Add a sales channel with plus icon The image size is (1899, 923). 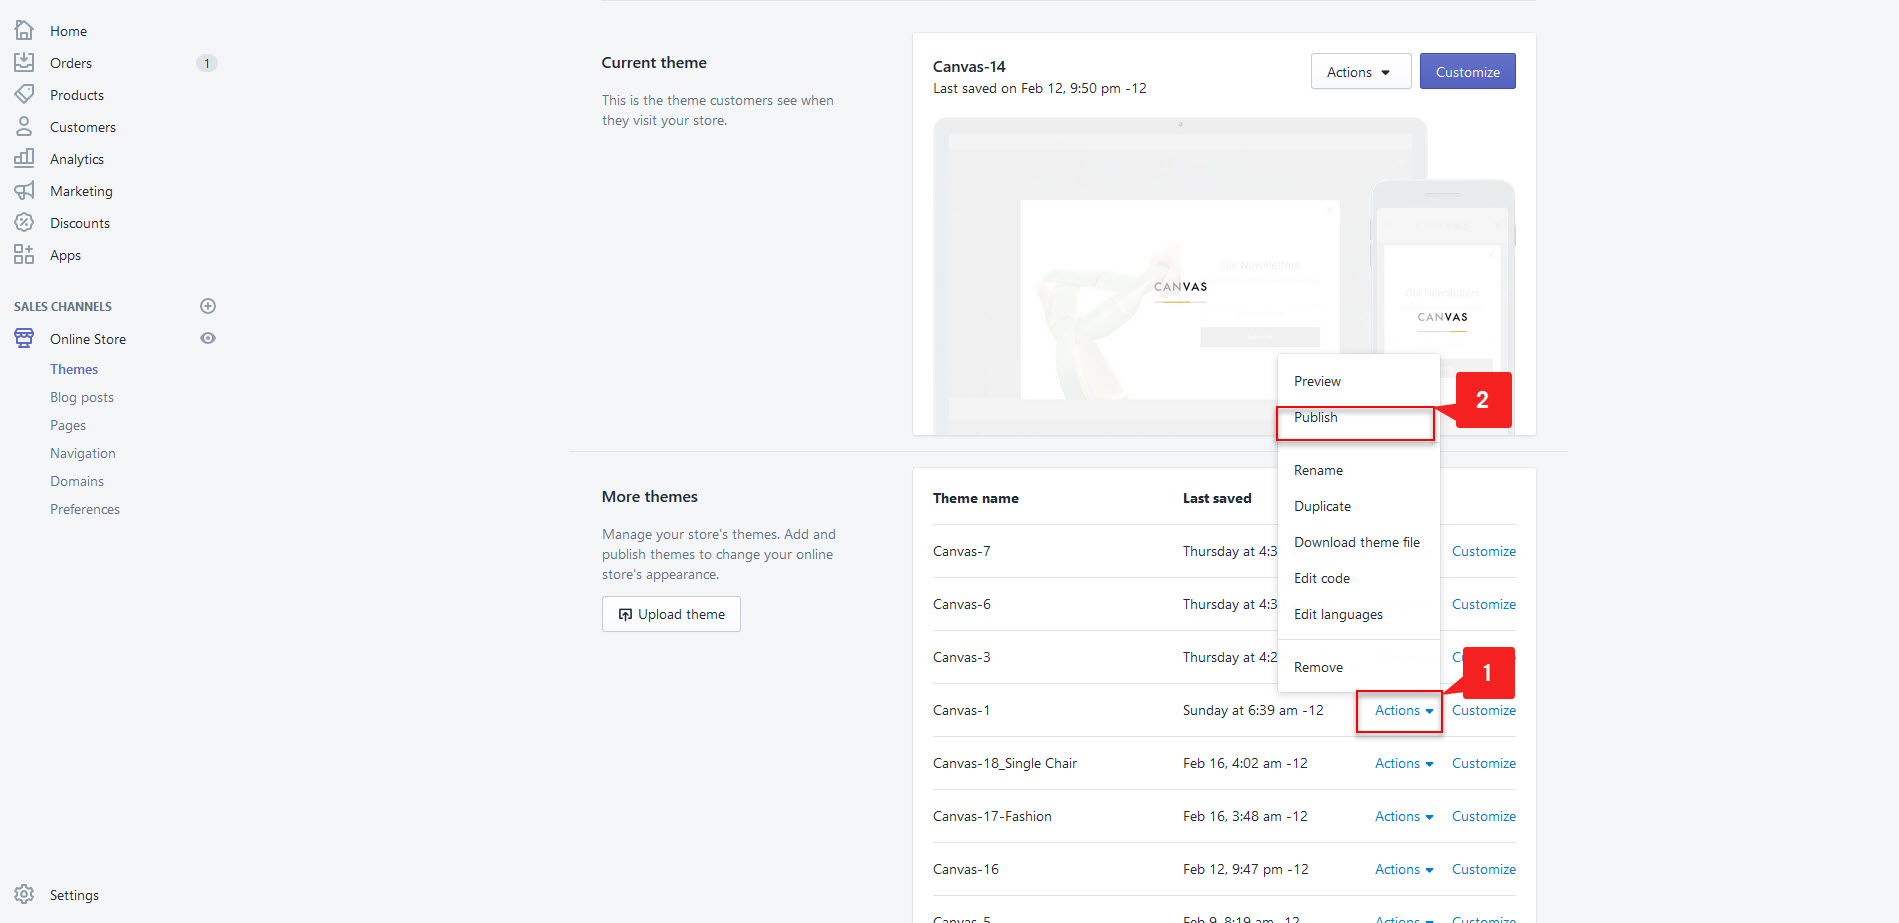point(208,306)
